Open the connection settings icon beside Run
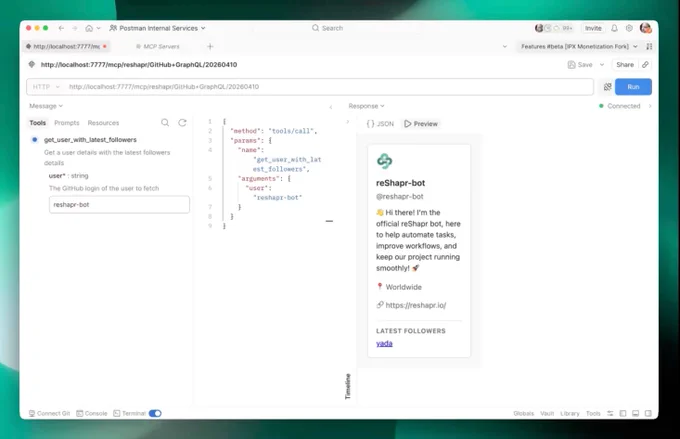 pos(607,87)
